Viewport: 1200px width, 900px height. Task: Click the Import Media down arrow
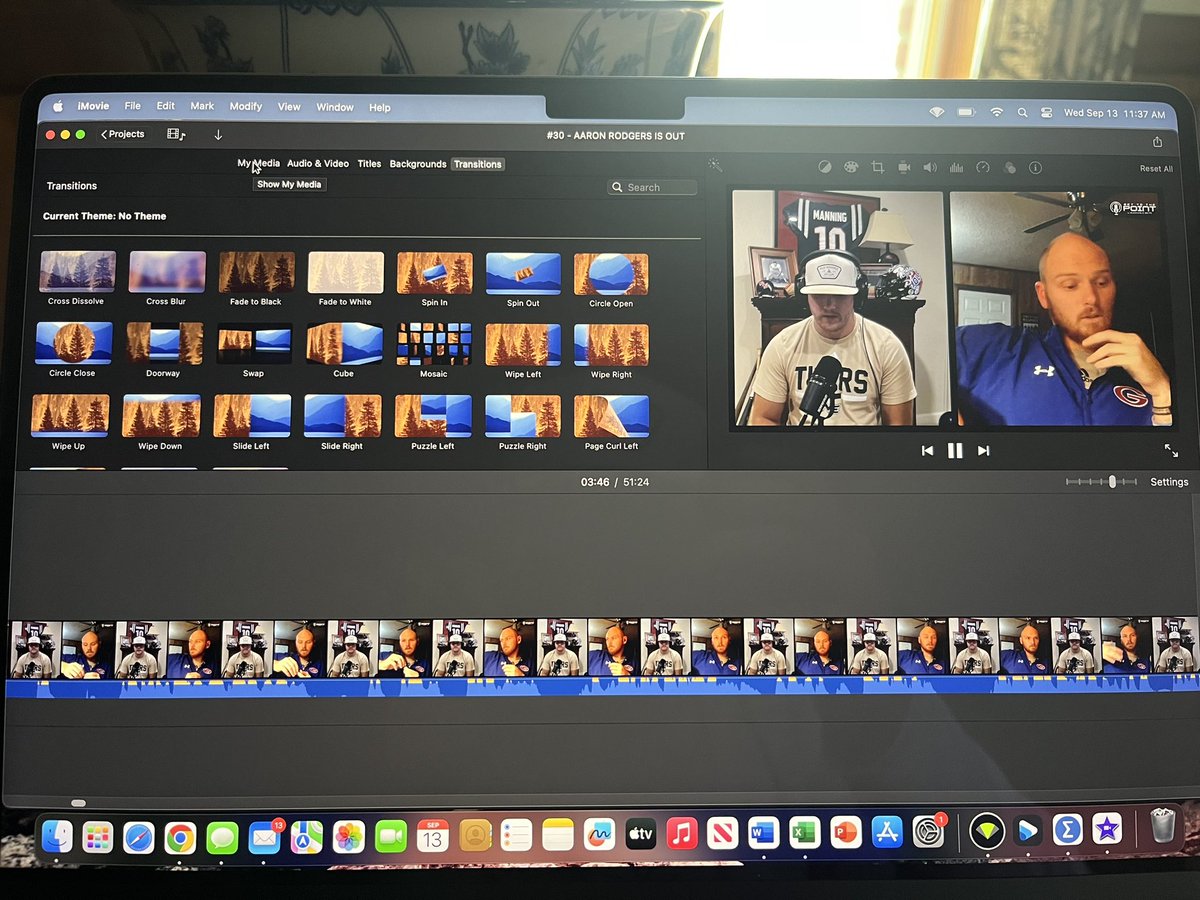click(218, 134)
